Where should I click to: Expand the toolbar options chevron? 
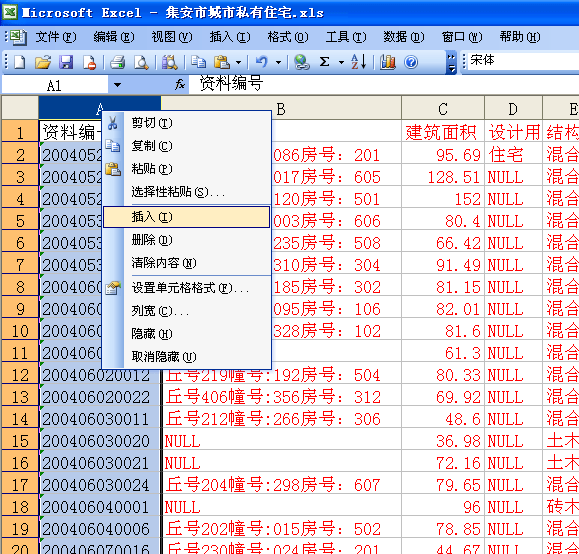[451, 63]
